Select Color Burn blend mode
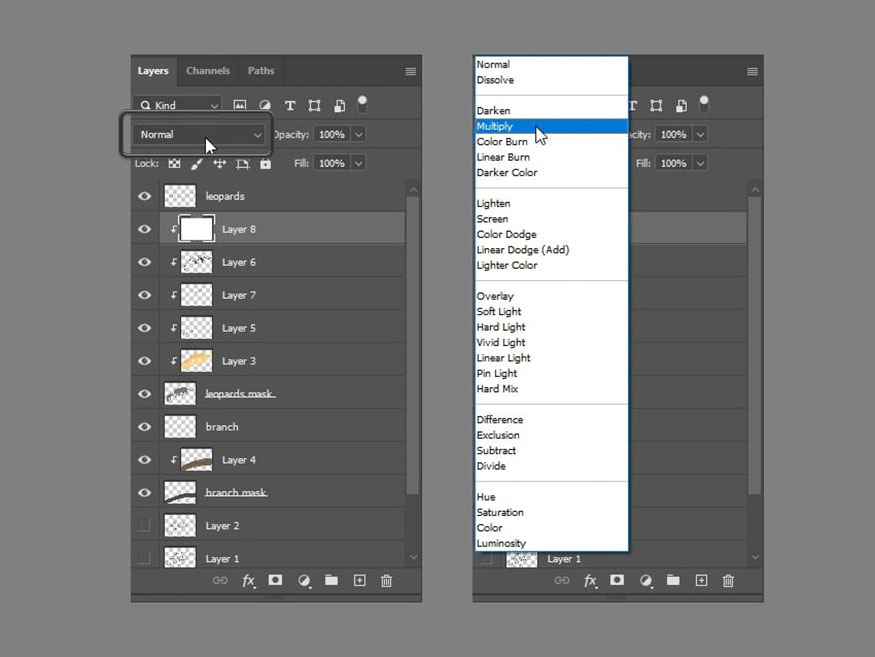875x657 pixels. click(x=551, y=142)
